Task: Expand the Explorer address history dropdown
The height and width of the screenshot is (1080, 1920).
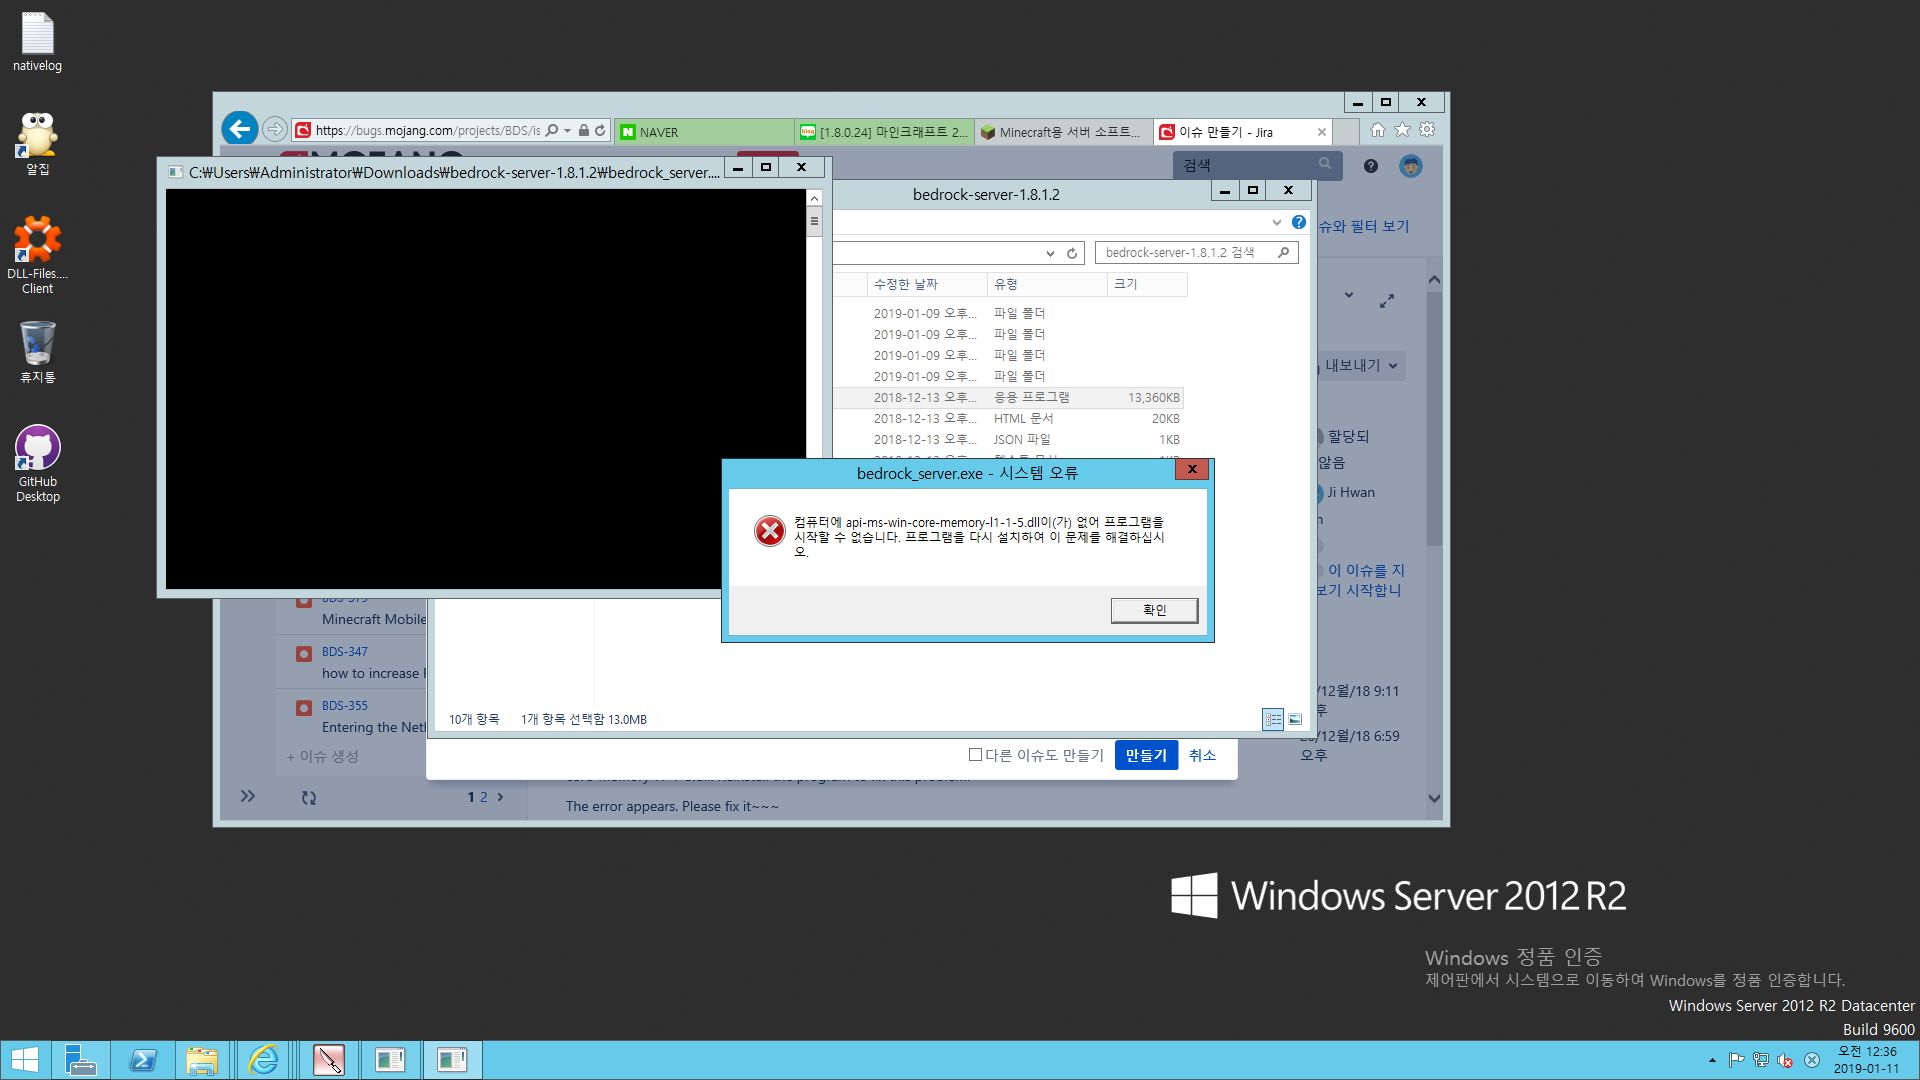Action: pyautogui.click(x=1050, y=253)
